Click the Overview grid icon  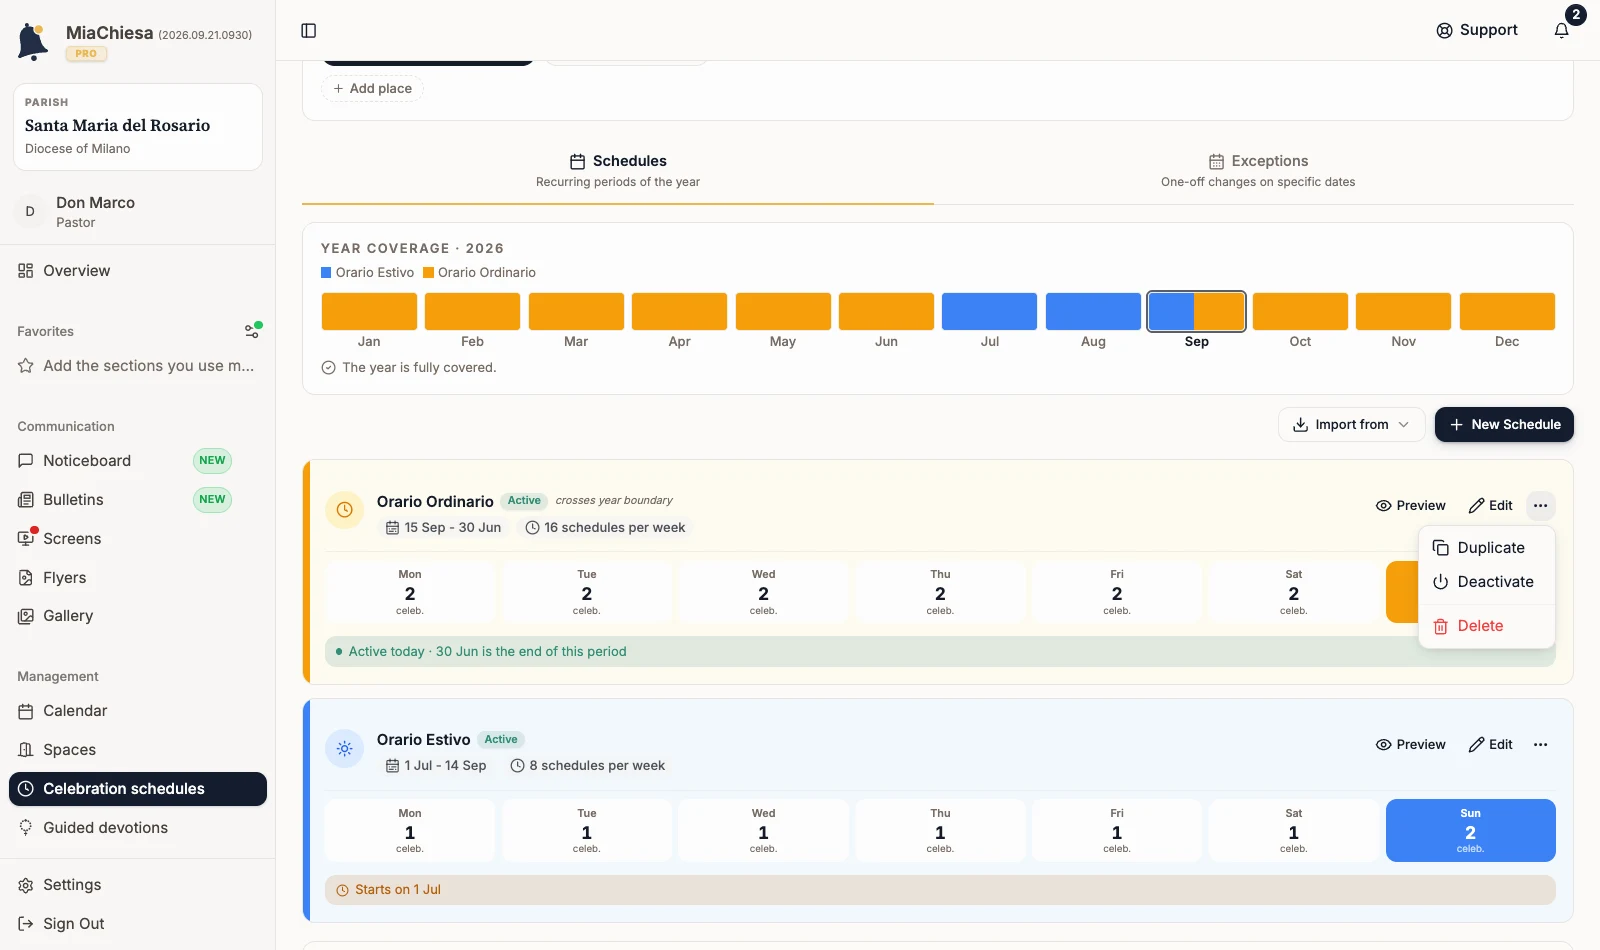point(26,271)
